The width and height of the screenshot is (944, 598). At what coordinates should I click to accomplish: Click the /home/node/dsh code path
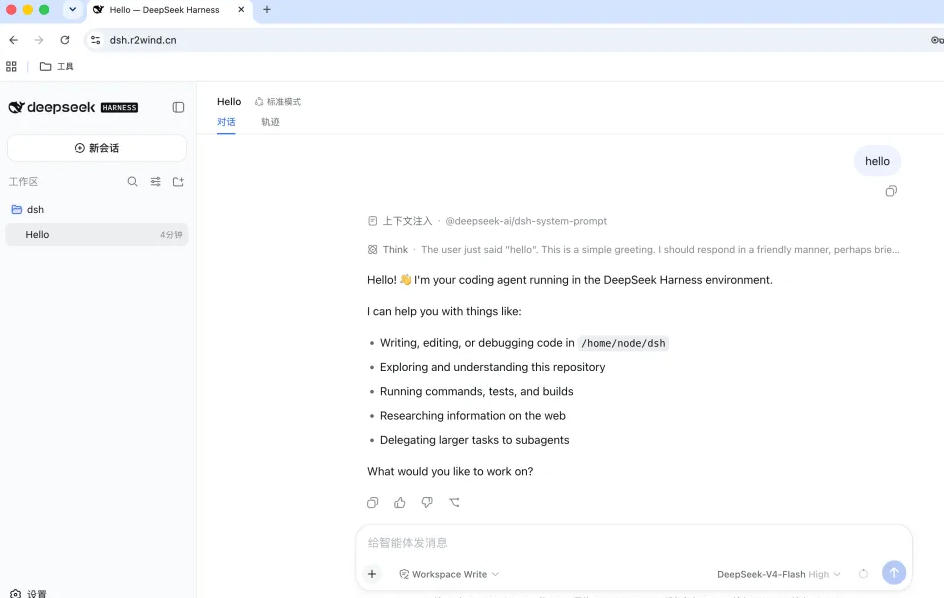(x=623, y=343)
